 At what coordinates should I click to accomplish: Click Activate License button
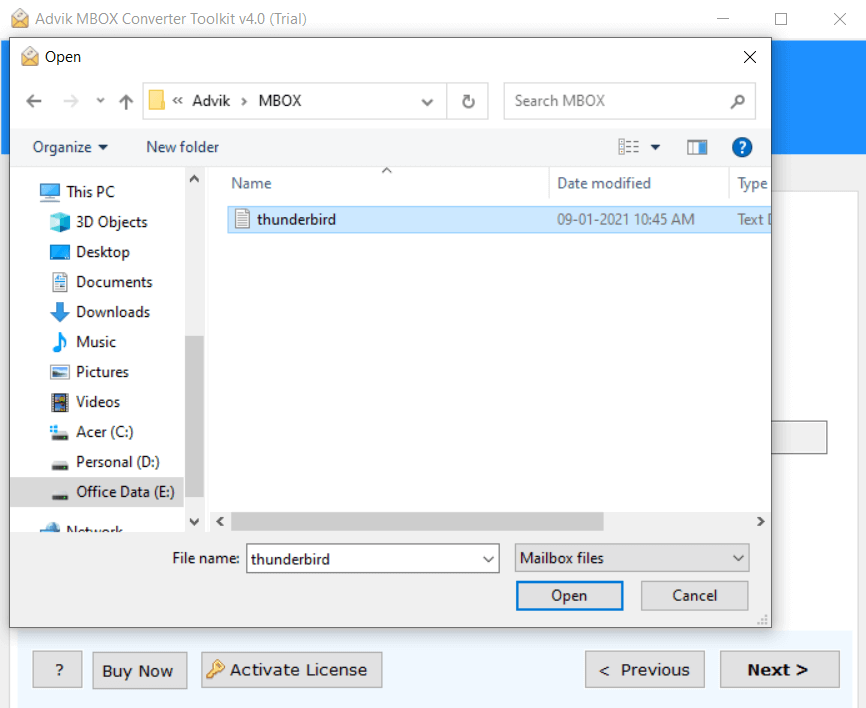[292, 670]
